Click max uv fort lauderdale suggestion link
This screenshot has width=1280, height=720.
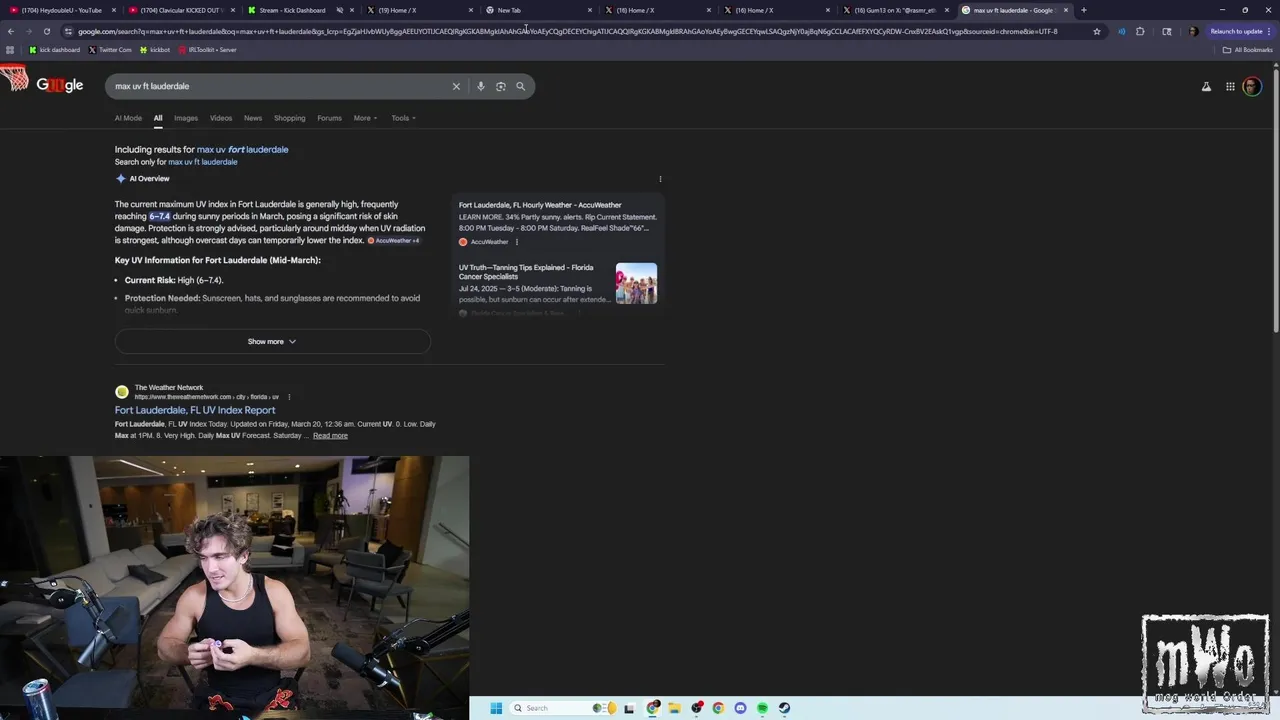tap(242, 150)
